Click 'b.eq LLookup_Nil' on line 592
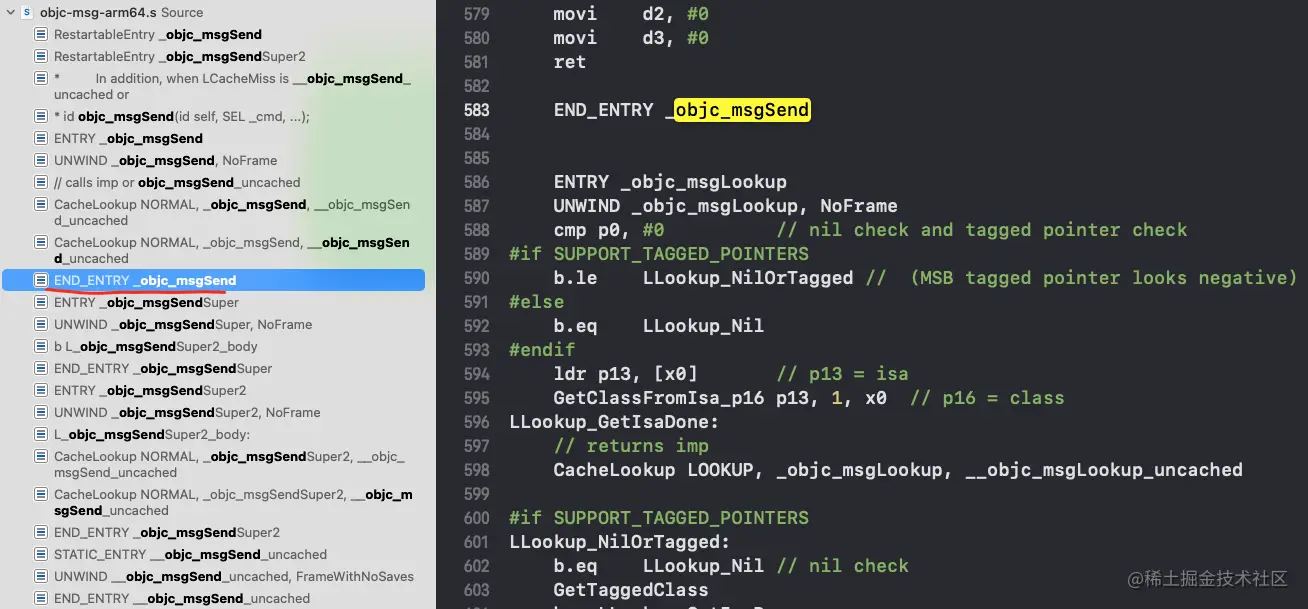 coord(659,326)
